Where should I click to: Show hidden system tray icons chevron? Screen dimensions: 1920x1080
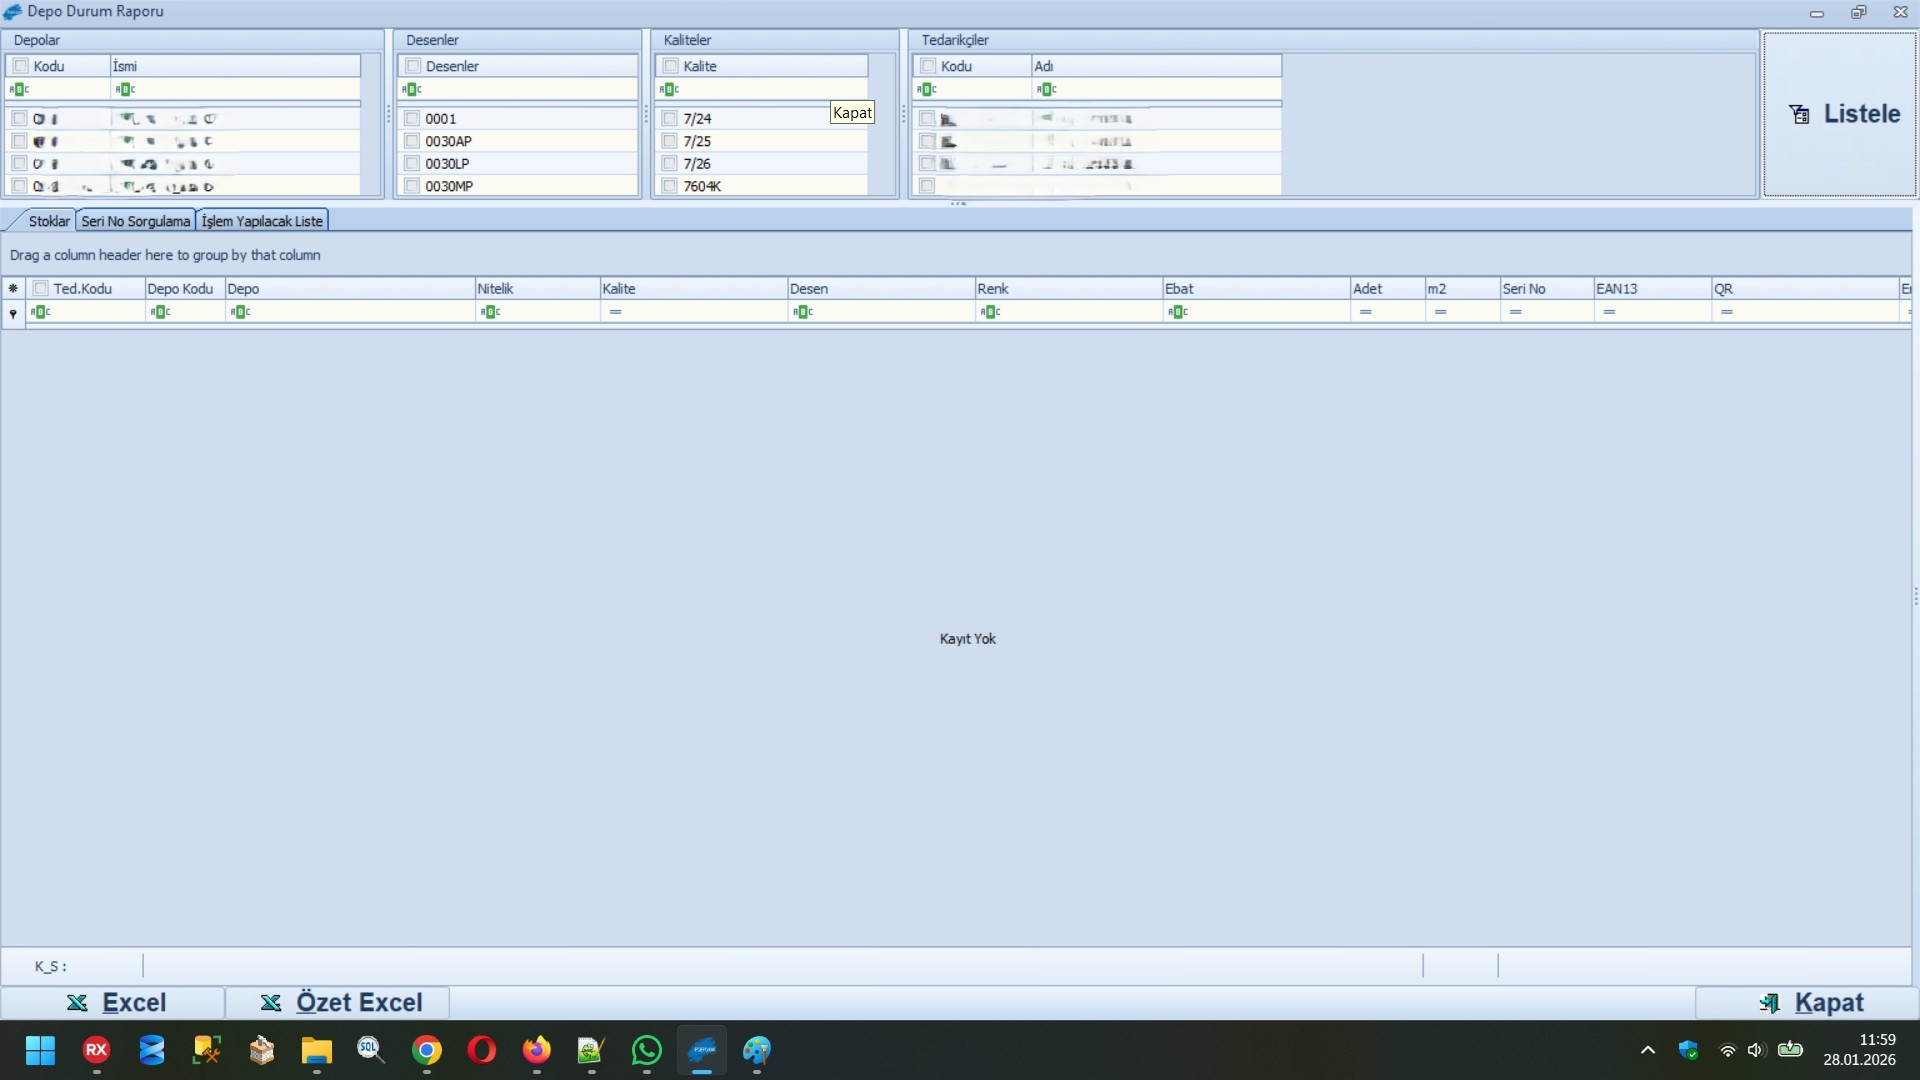(x=1647, y=1051)
